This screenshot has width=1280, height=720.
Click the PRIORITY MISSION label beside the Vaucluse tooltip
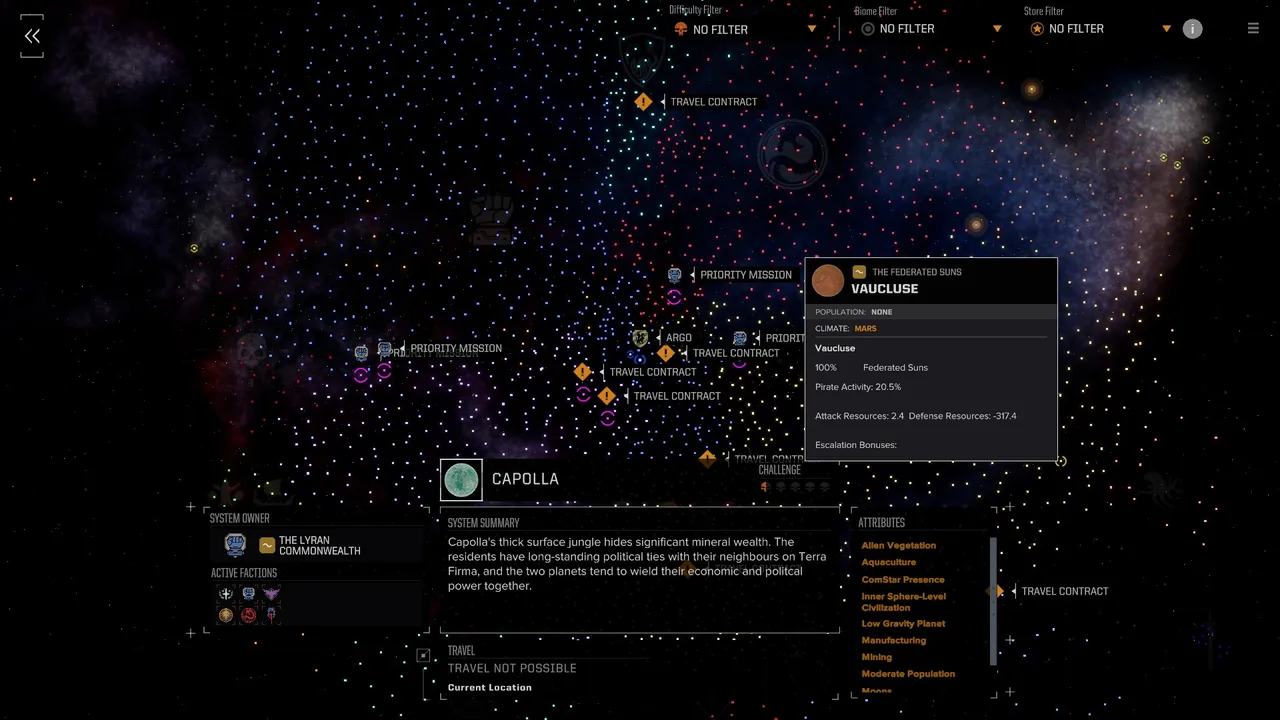746,275
